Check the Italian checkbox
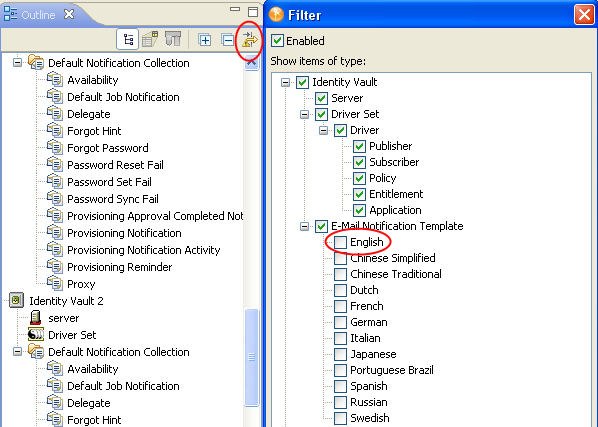 (x=341, y=338)
